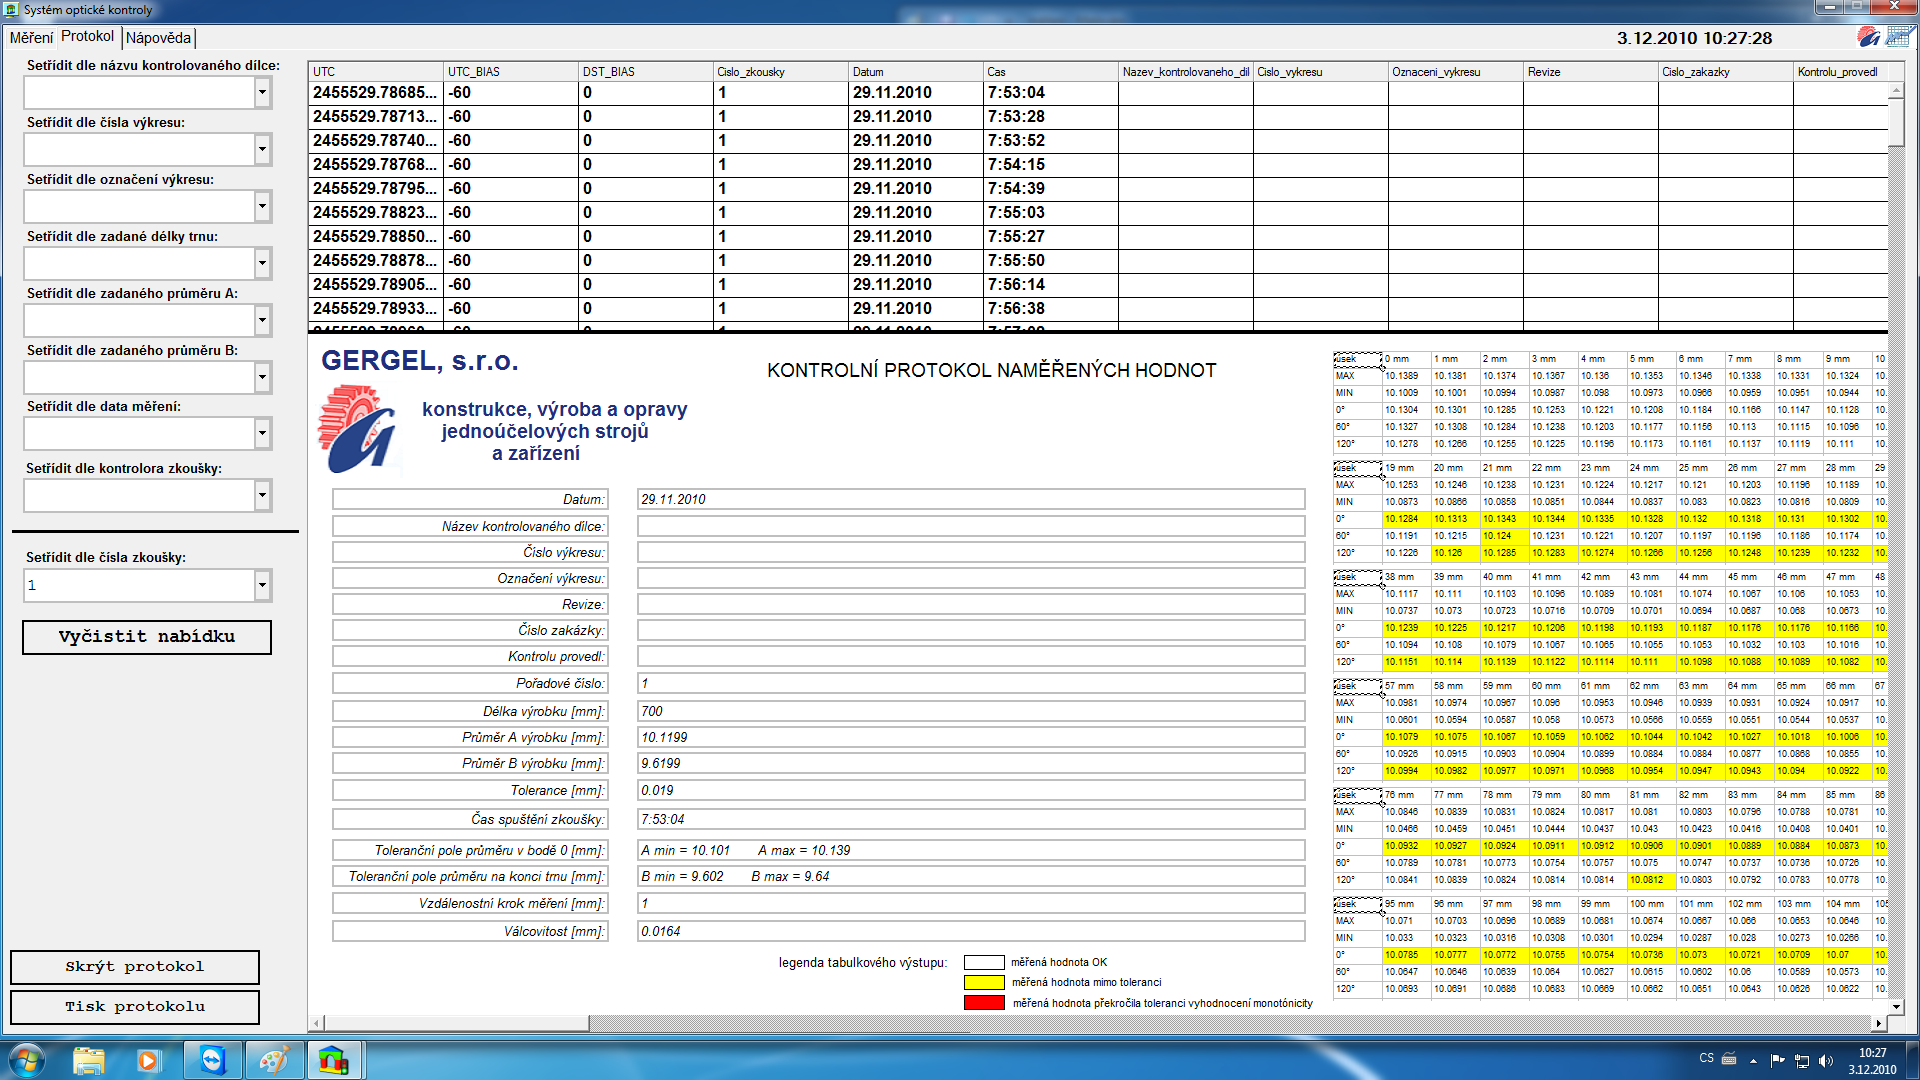Click the network tray icon
The width and height of the screenshot is (1920, 1080).
point(1802,1060)
